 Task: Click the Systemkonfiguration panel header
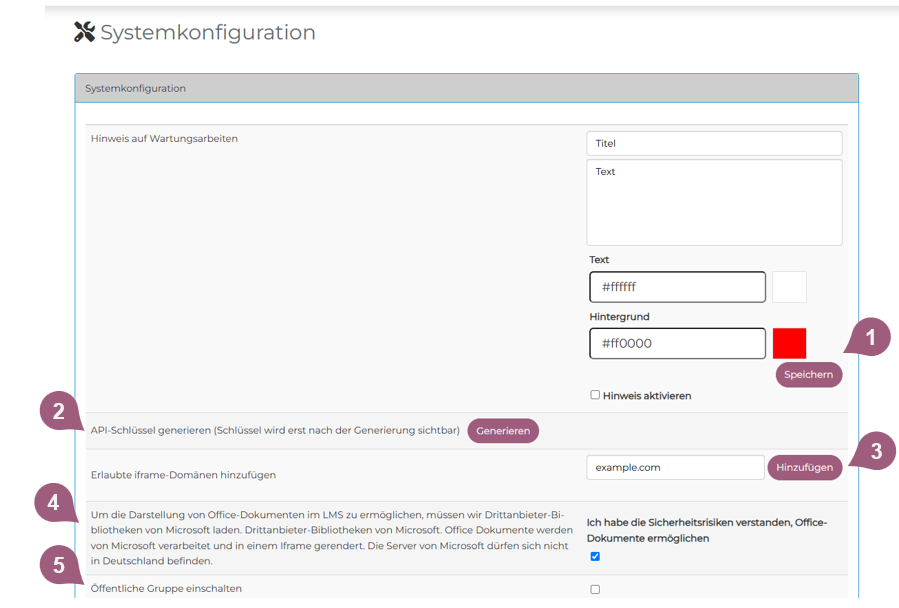[x=466, y=88]
